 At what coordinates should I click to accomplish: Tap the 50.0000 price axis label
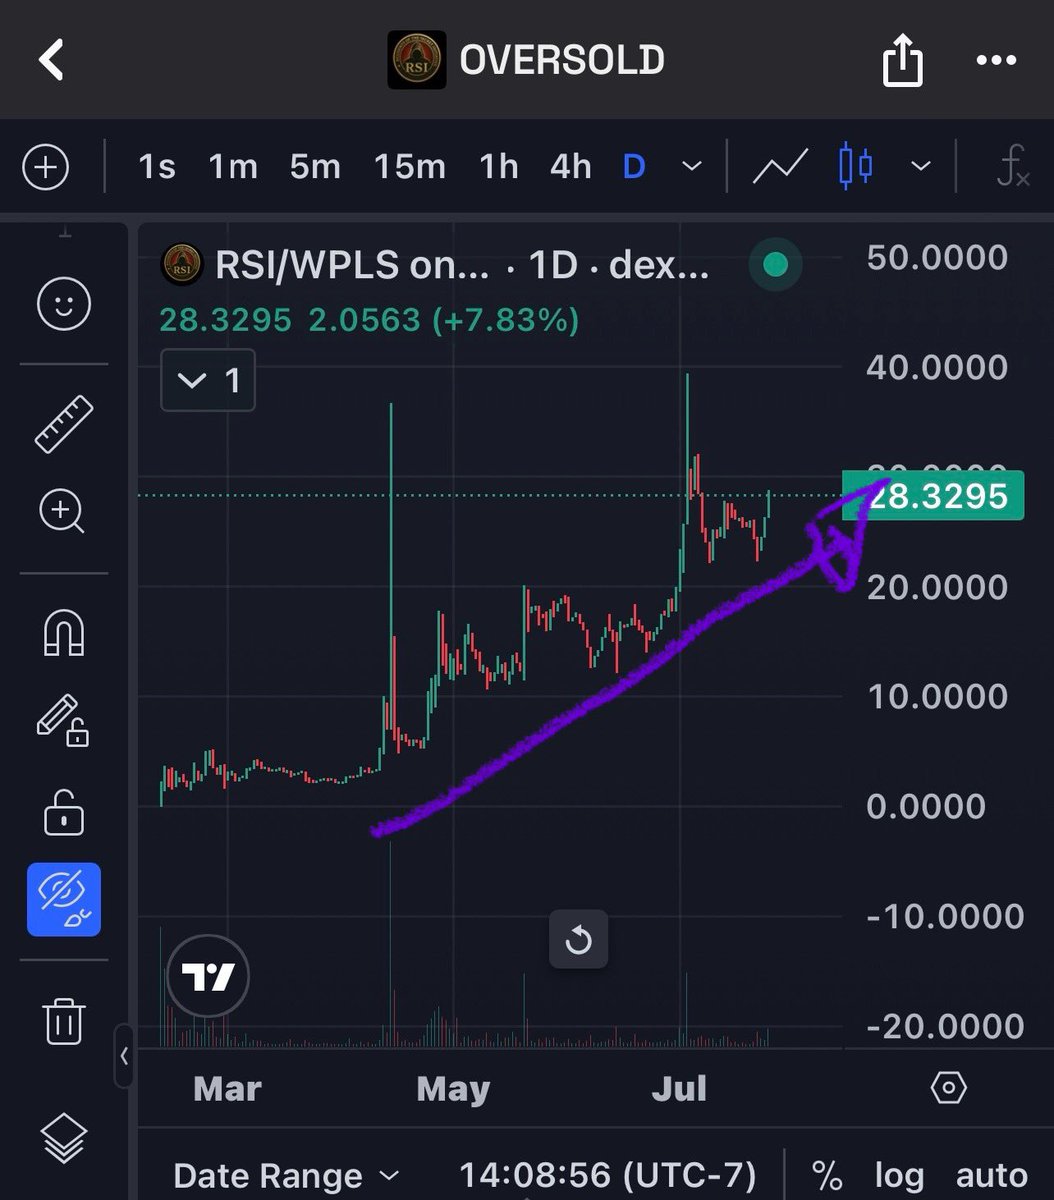937,257
